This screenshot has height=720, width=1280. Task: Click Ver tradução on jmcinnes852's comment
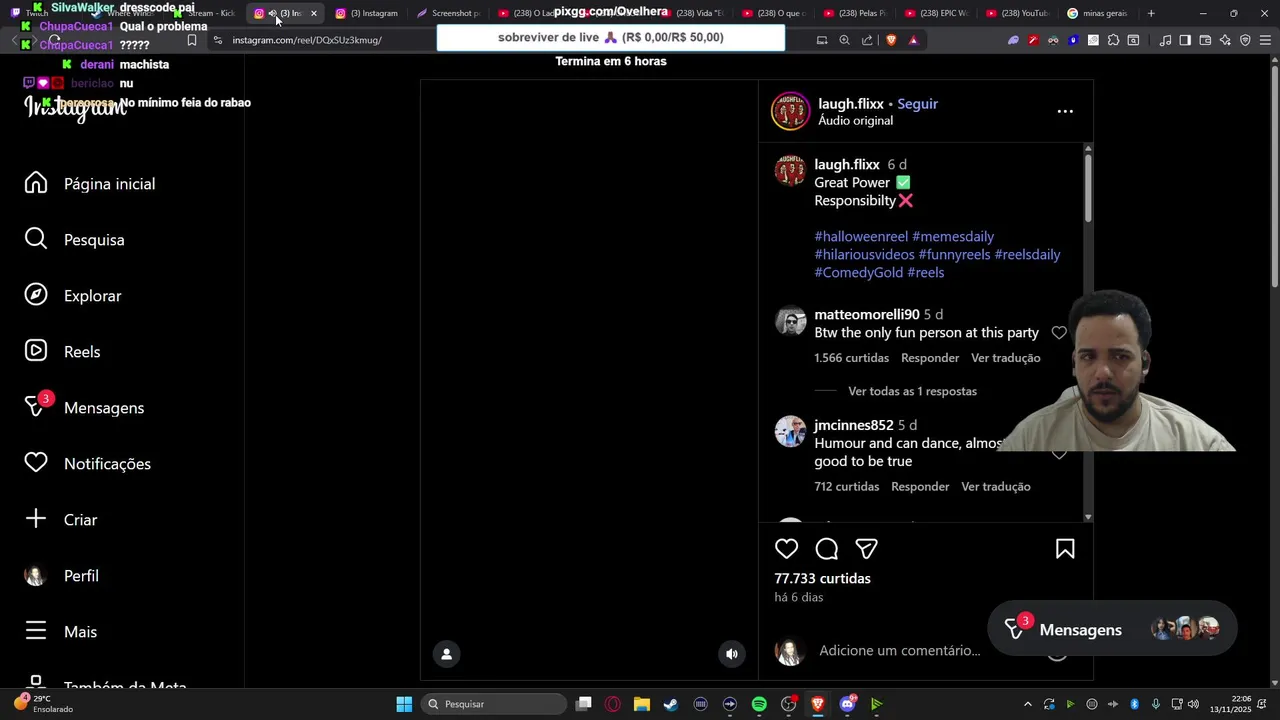[995, 487]
